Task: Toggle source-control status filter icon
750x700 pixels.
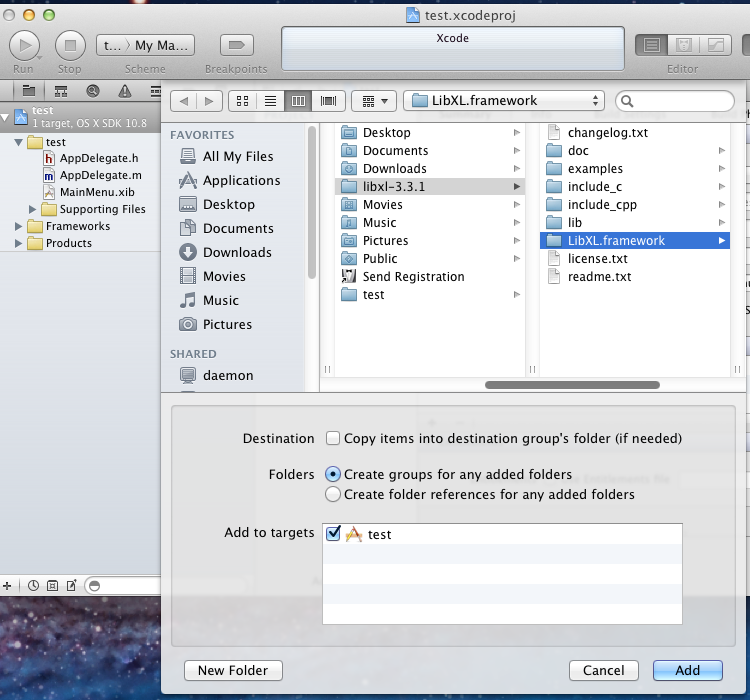Action: (52, 586)
